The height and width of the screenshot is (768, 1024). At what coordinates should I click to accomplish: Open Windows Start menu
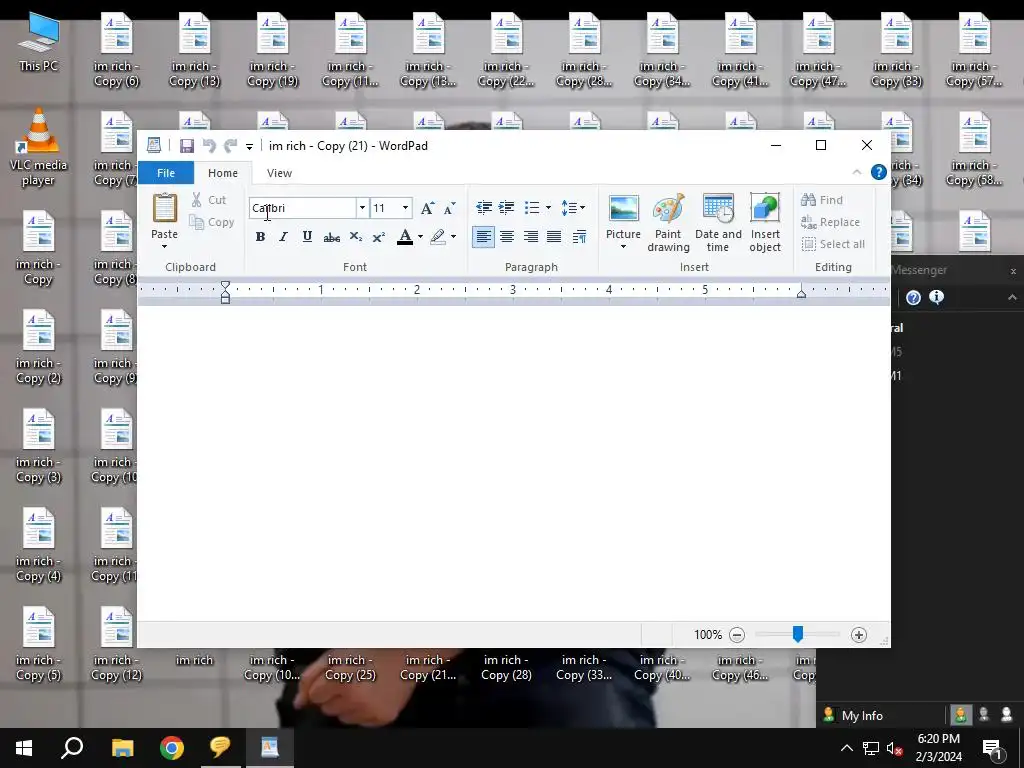[x=24, y=748]
